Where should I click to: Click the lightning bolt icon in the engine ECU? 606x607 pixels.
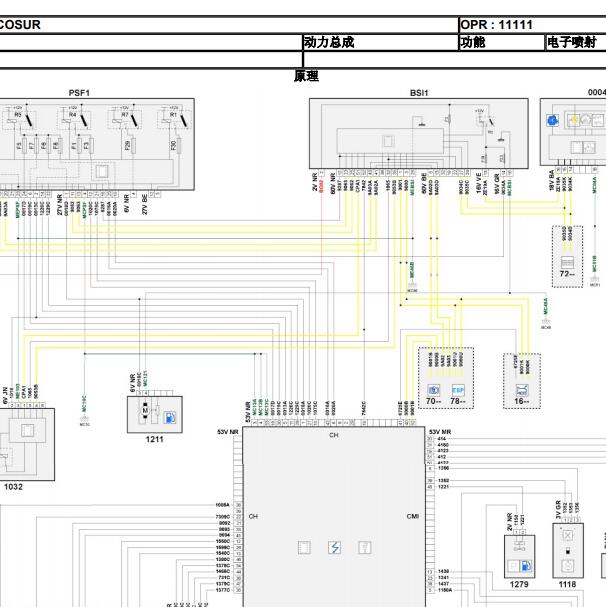(x=334, y=547)
